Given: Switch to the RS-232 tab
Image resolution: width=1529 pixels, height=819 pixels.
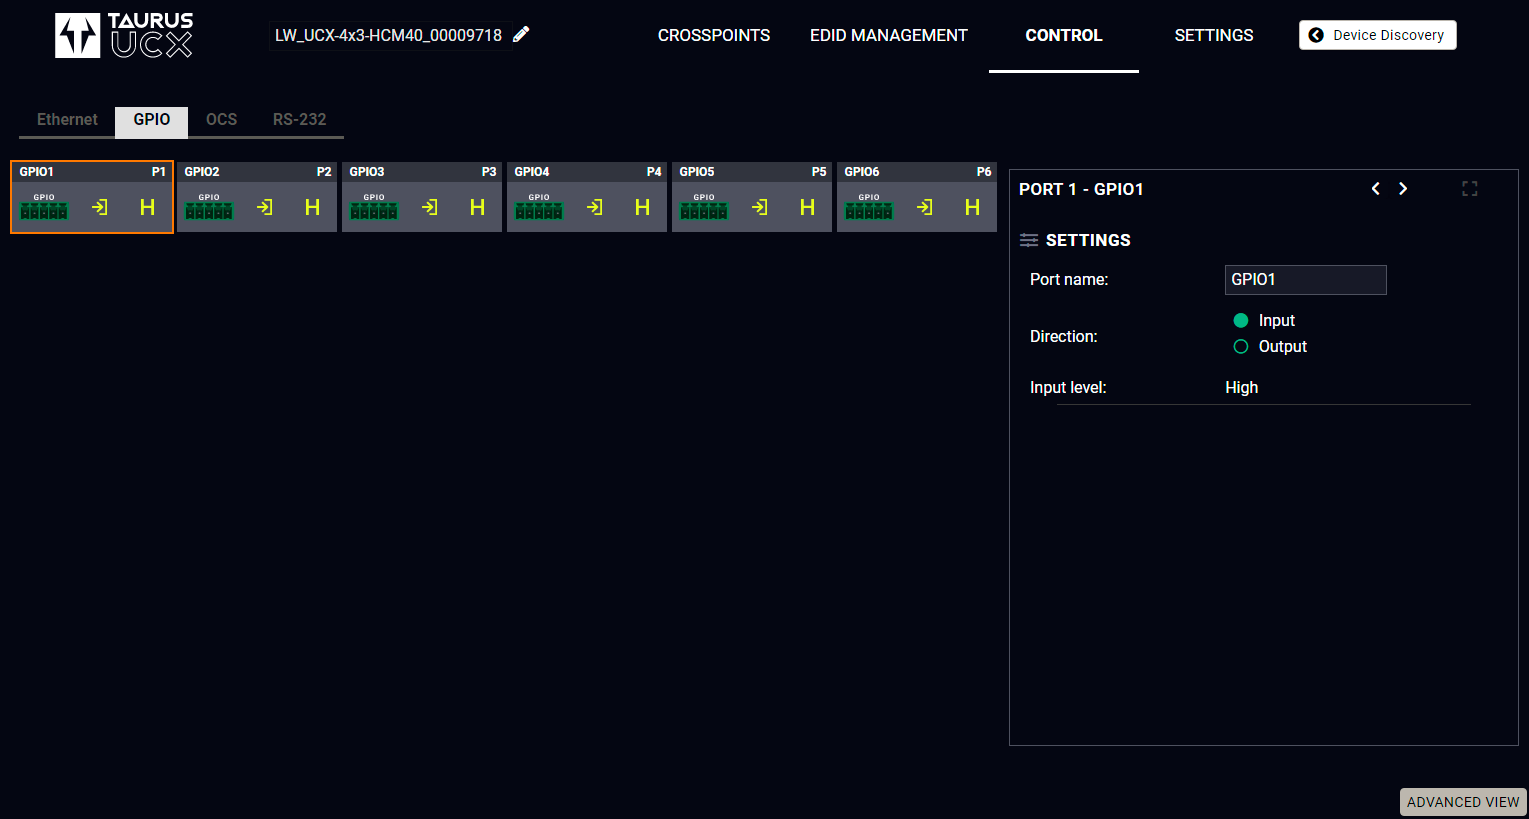Looking at the screenshot, I should click(299, 120).
